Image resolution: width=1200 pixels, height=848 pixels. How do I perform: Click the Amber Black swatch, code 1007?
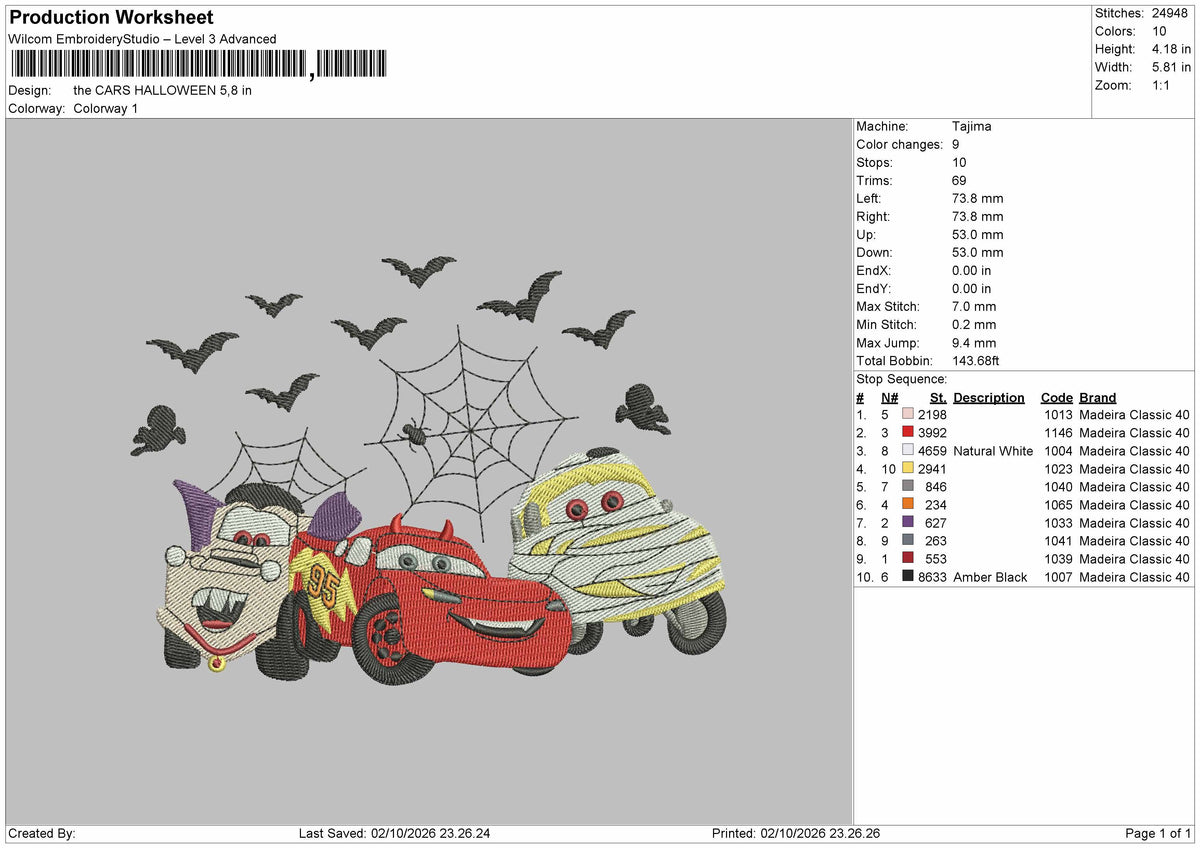pos(908,577)
